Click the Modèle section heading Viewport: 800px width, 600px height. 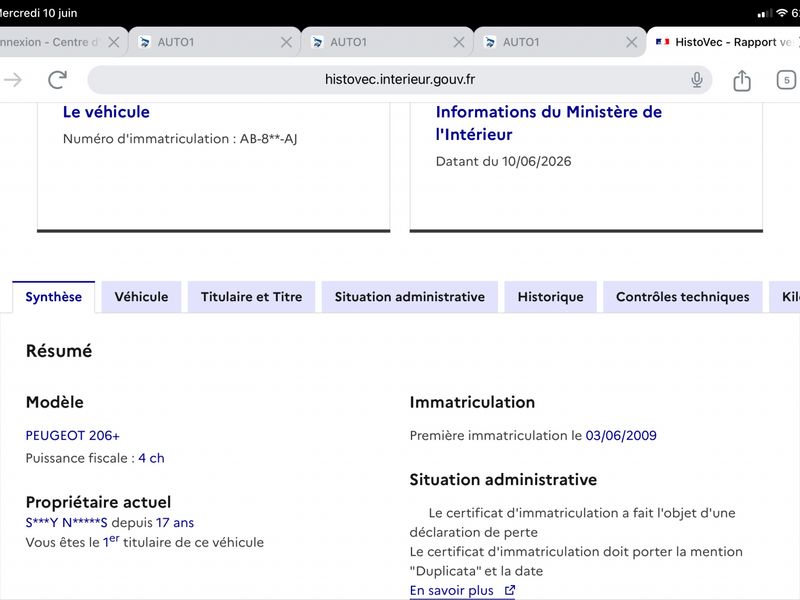coord(54,402)
